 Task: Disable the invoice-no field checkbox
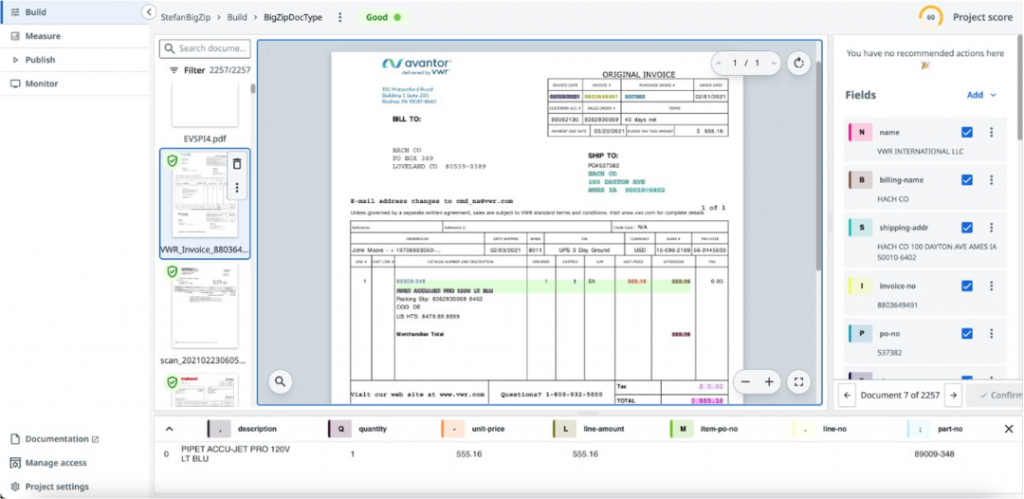[966, 286]
